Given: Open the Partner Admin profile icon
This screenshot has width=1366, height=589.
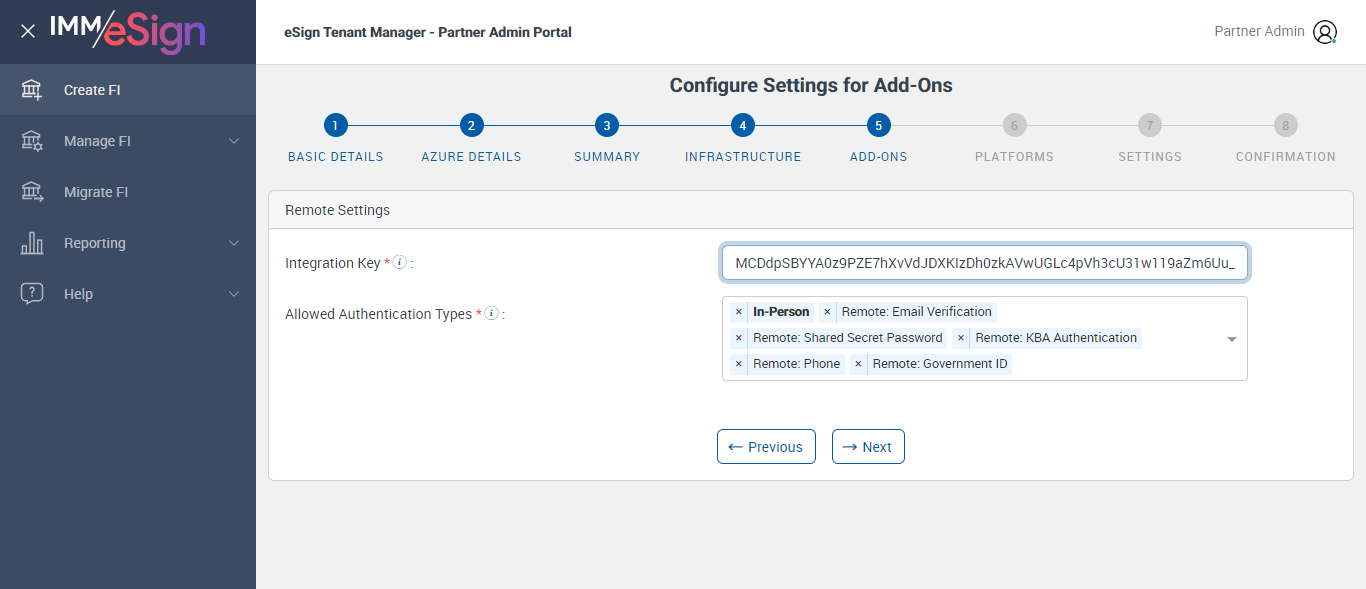Looking at the screenshot, I should [x=1325, y=32].
